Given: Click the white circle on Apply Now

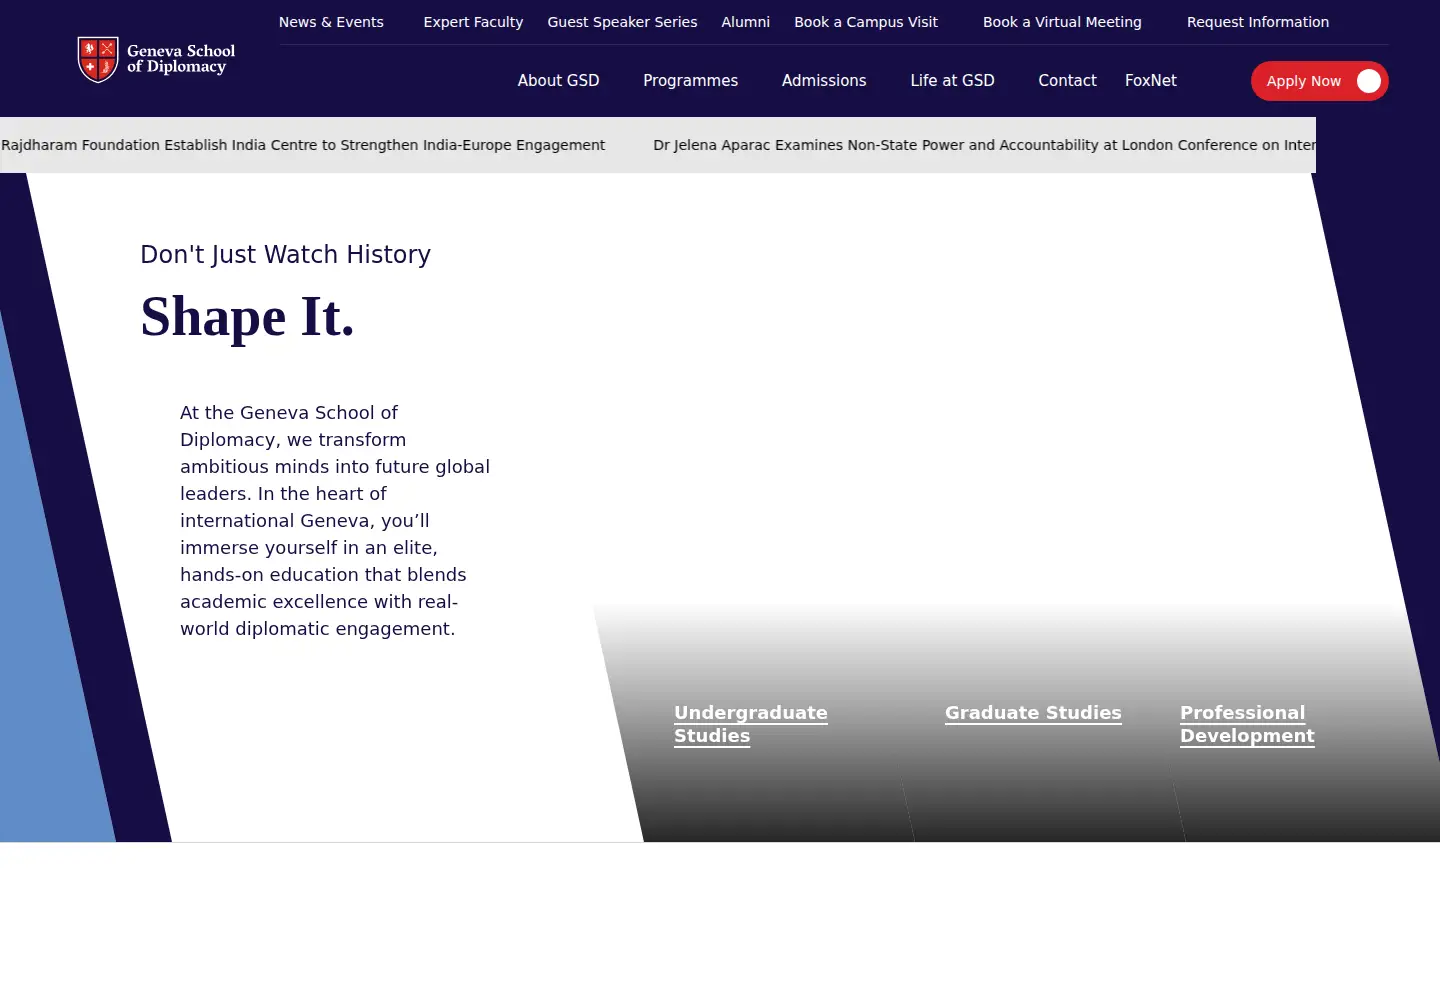Looking at the screenshot, I should (1369, 81).
